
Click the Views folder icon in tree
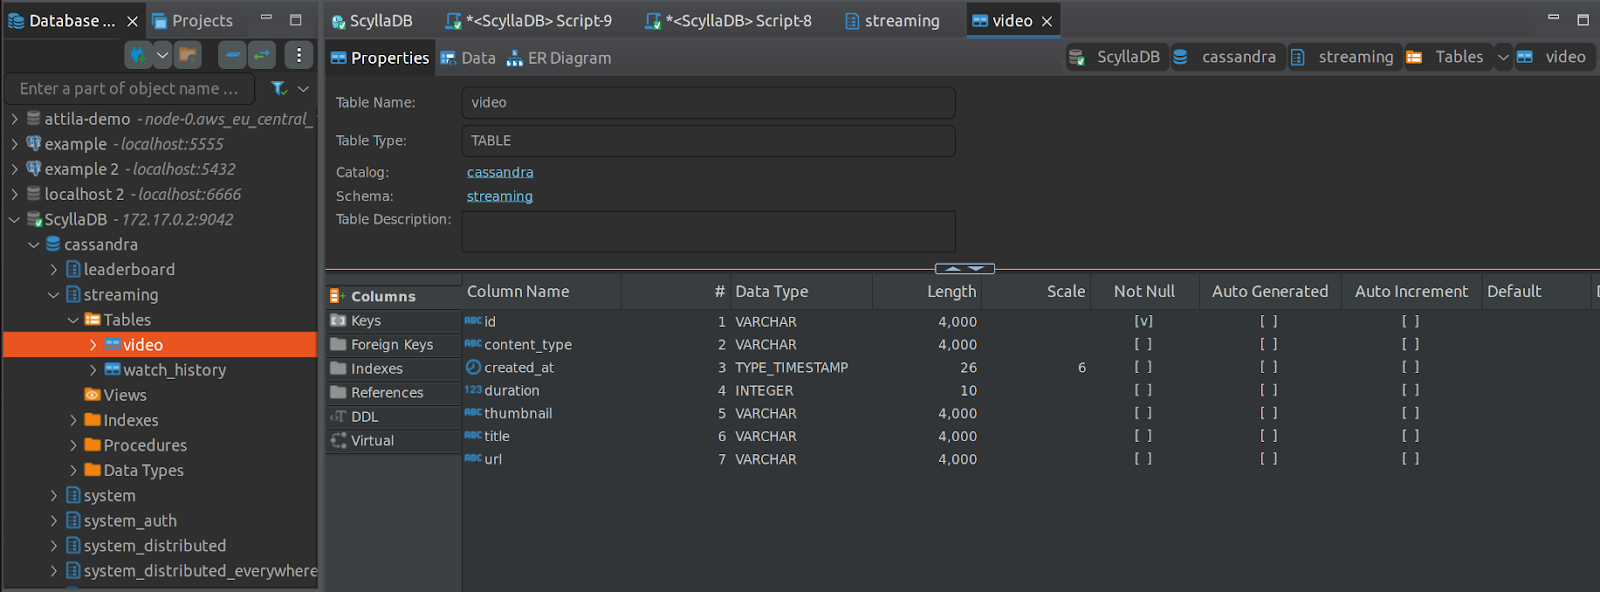click(x=92, y=395)
